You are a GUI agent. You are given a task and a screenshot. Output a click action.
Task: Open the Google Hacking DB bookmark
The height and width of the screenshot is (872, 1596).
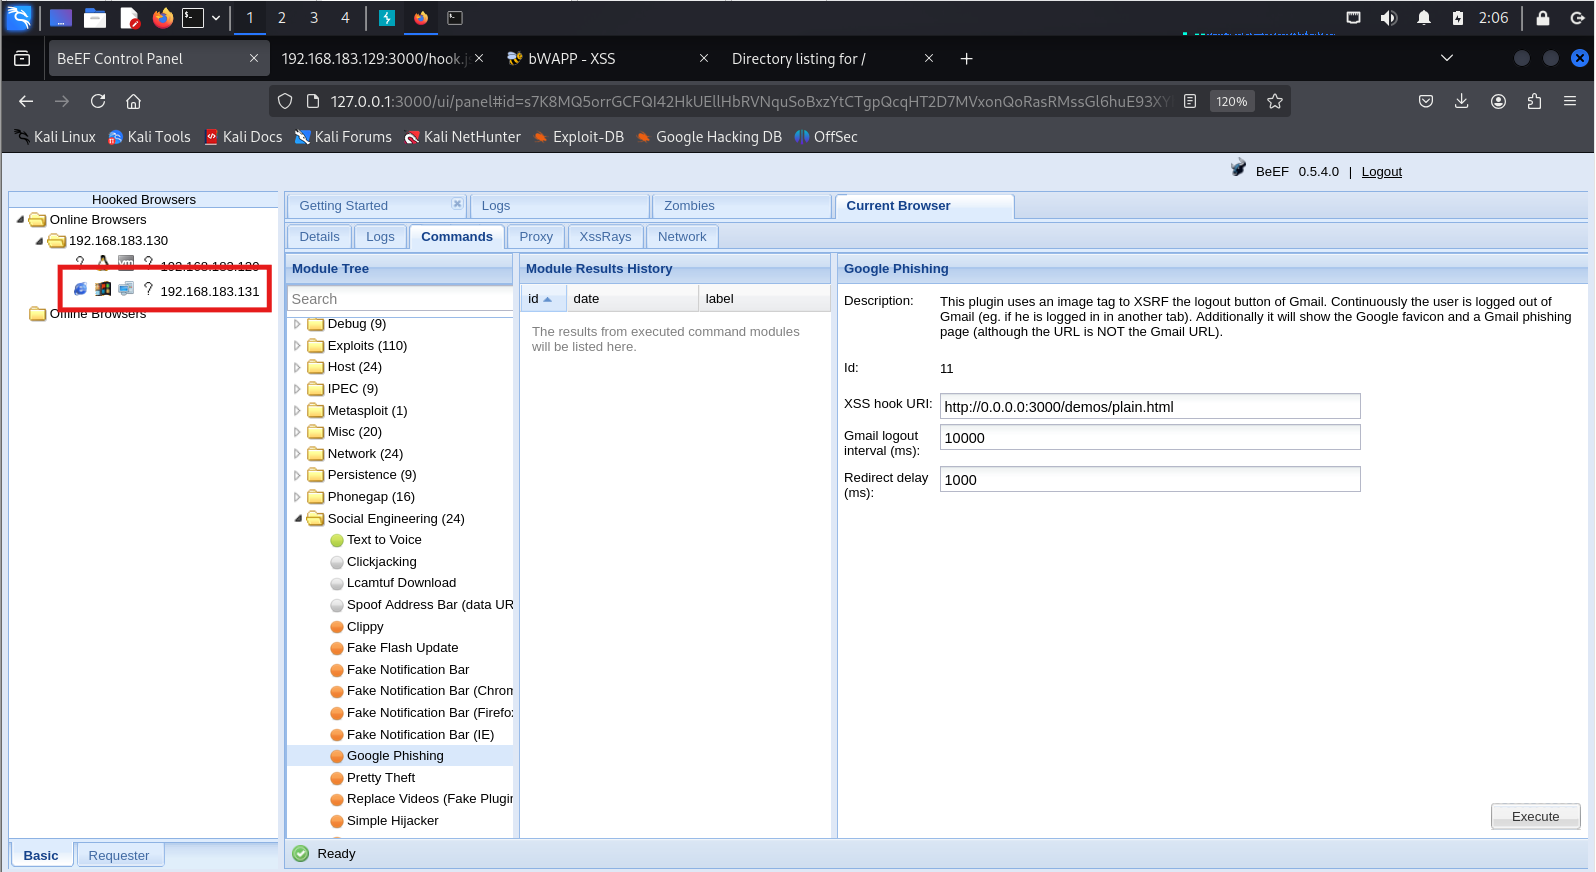[x=710, y=137]
